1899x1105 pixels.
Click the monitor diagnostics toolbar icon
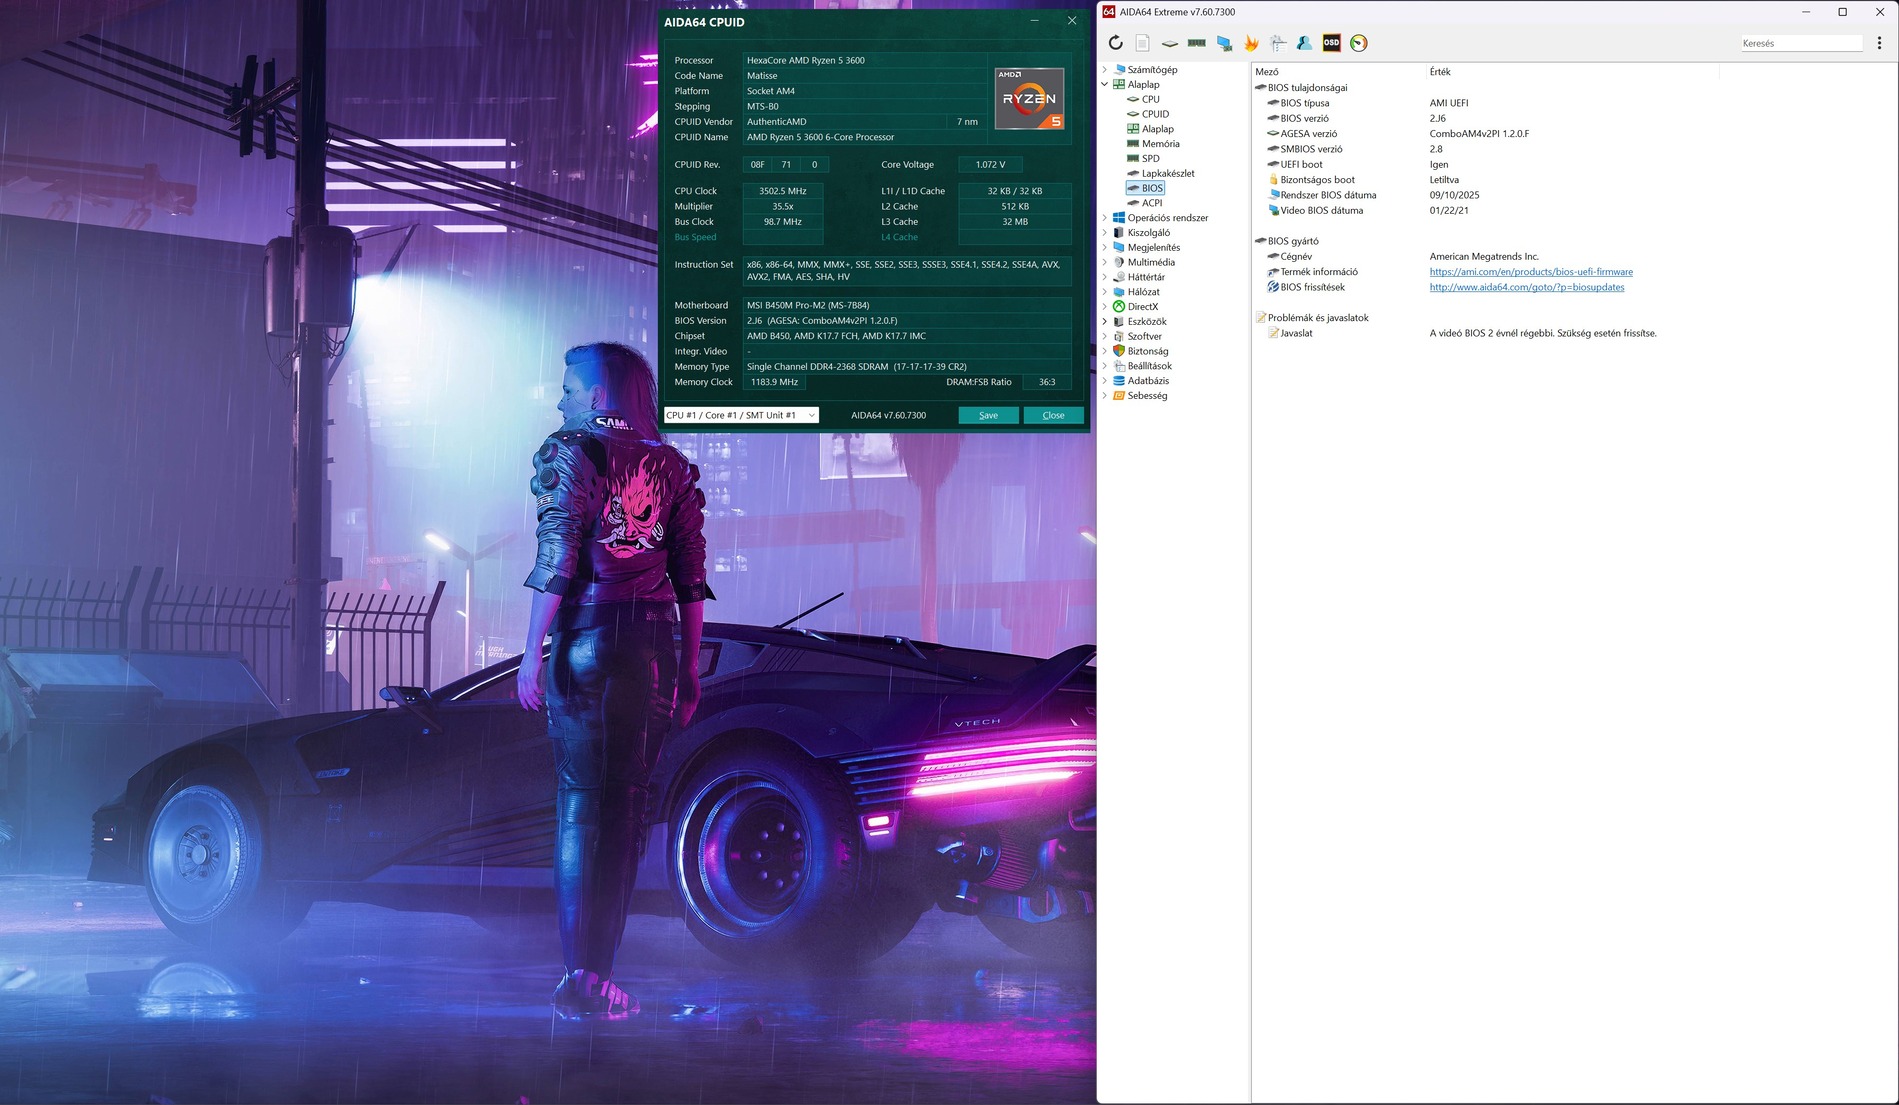click(1224, 43)
